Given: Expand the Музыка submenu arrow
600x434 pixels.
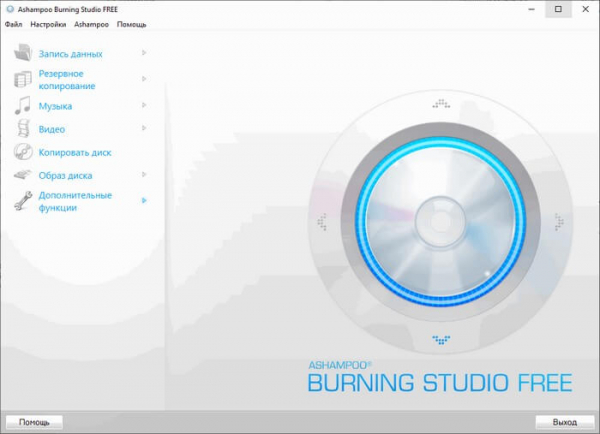Looking at the screenshot, I should [x=144, y=105].
